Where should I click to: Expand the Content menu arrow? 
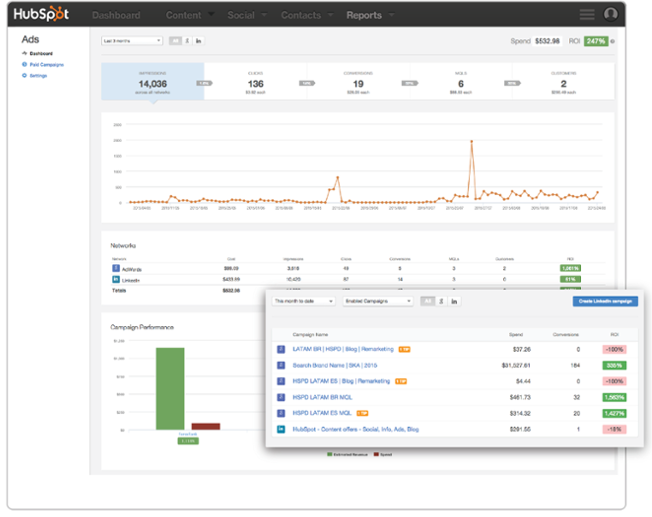click(211, 14)
